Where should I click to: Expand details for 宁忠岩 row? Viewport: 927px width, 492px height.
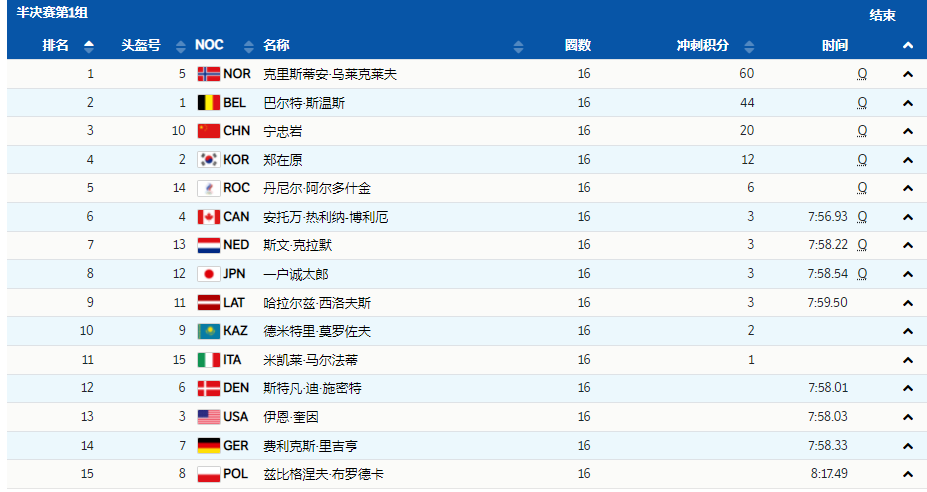908,131
